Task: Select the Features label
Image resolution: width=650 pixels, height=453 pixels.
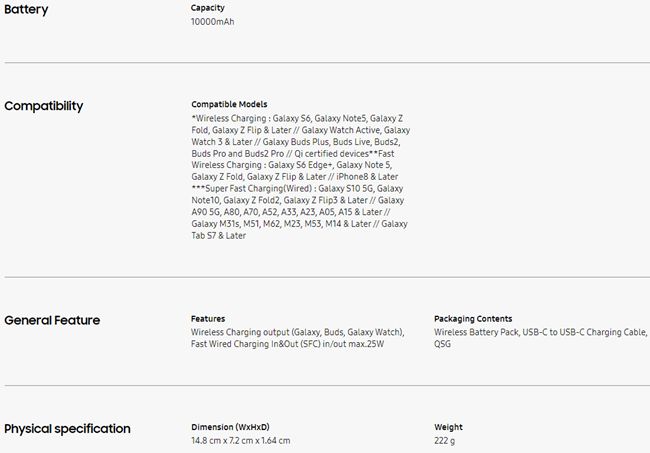Action: [x=208, y=319]
